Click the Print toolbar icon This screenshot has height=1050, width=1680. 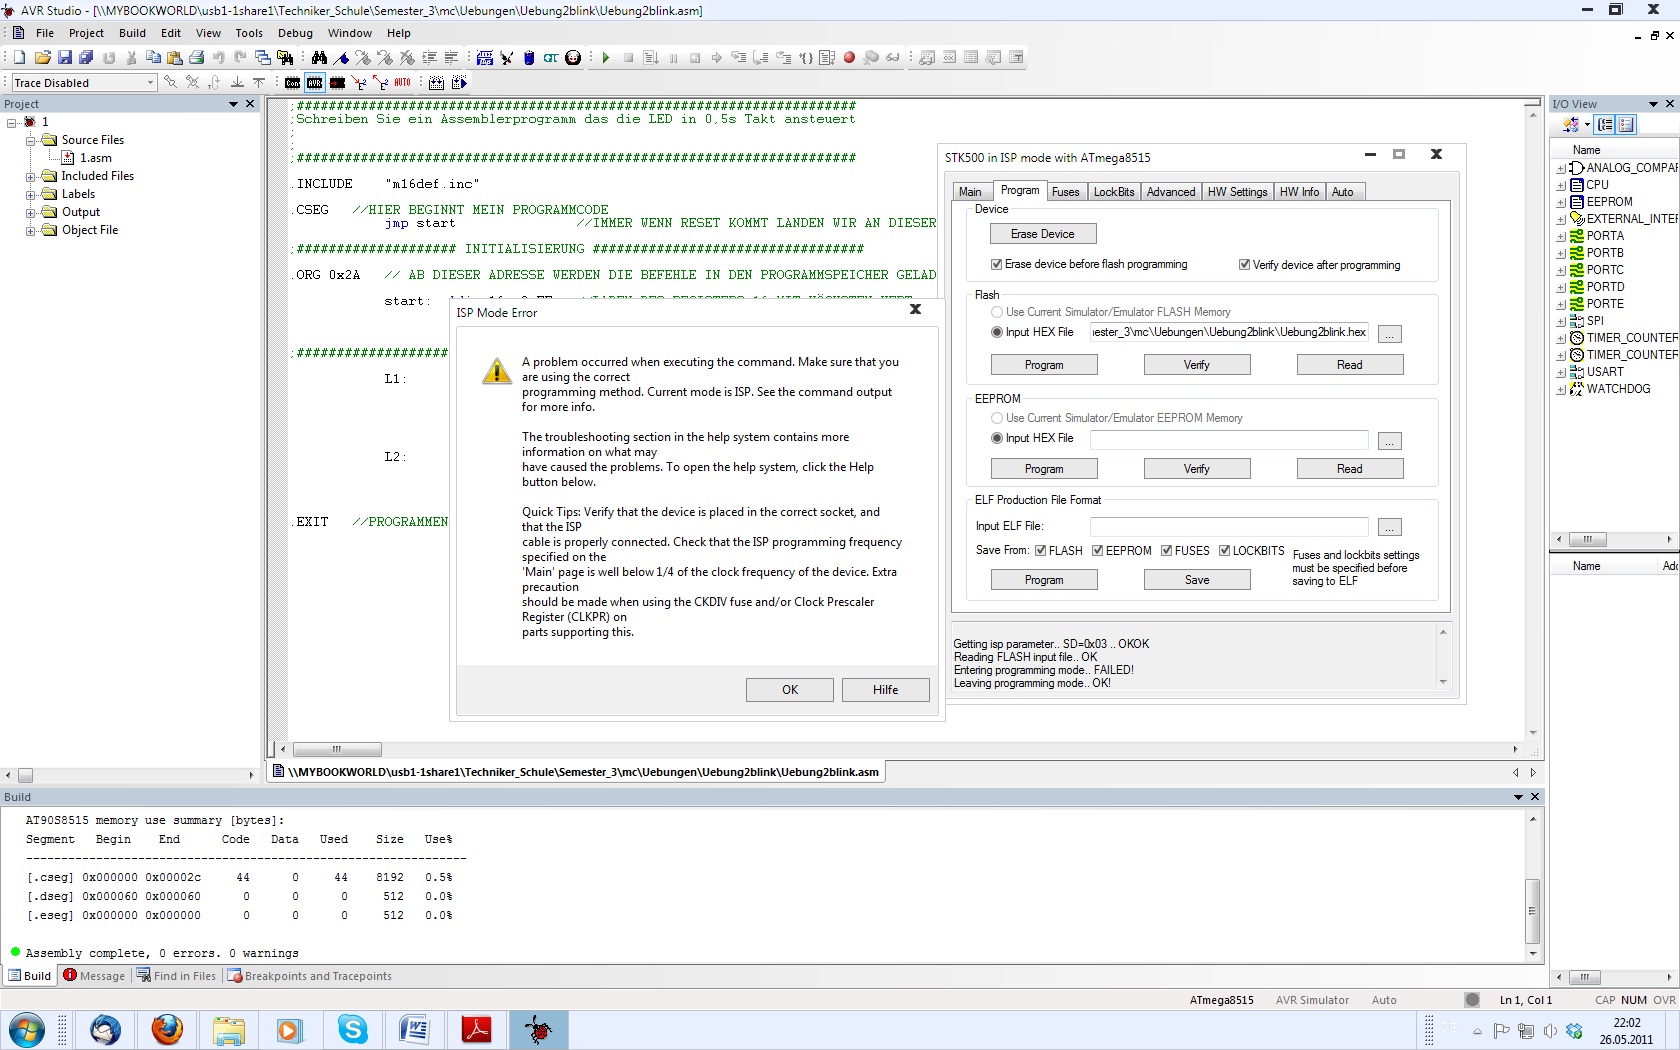(197, 58)
